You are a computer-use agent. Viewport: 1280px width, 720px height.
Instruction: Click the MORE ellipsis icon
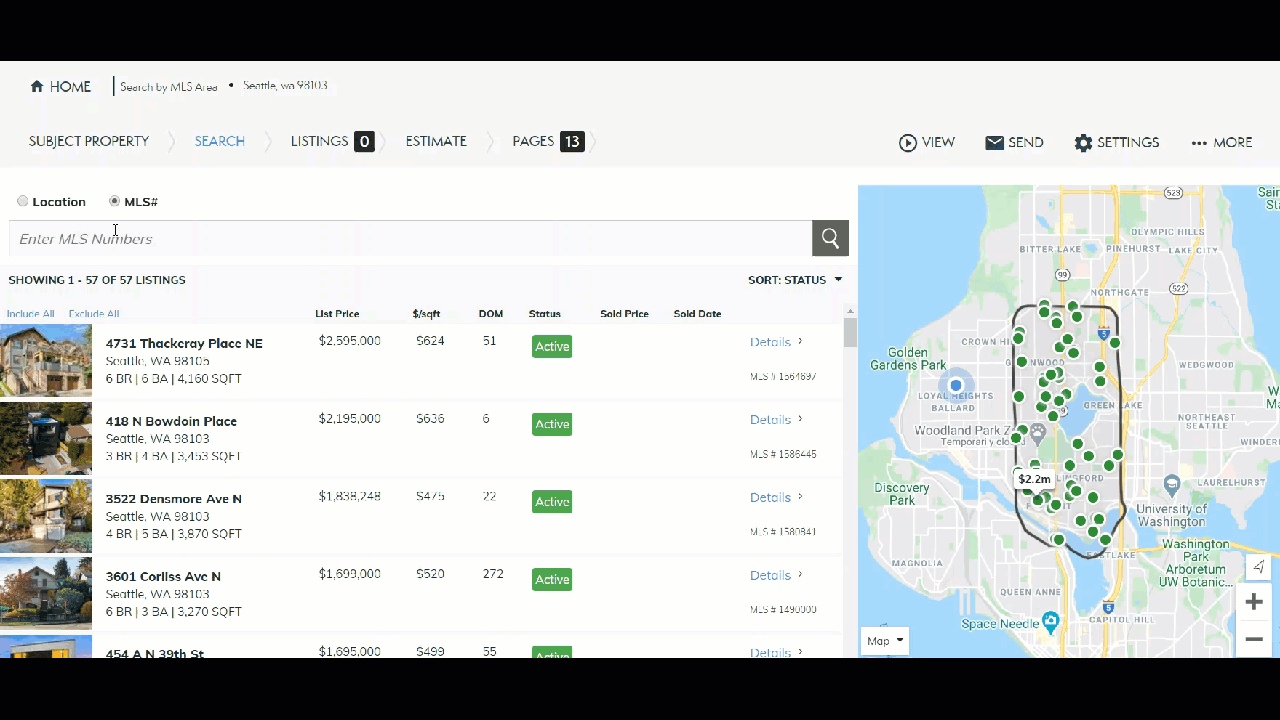pos(1198,142)
